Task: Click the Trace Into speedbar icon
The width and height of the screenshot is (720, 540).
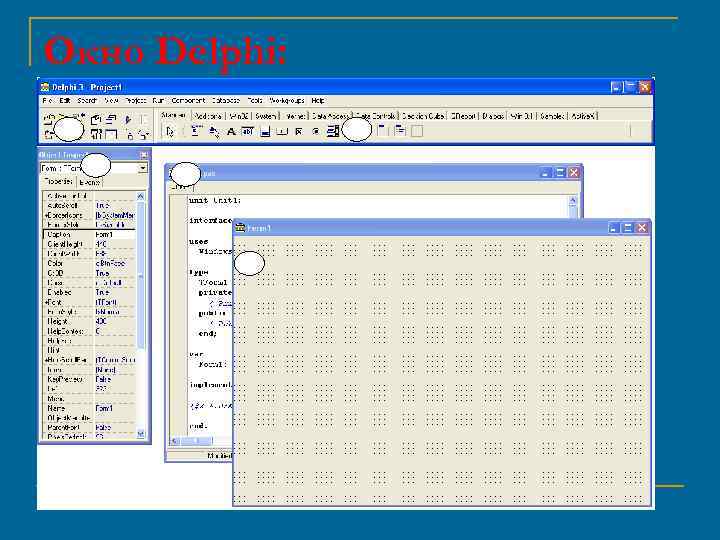Action: pyautogui.click(x=129, y=135)
